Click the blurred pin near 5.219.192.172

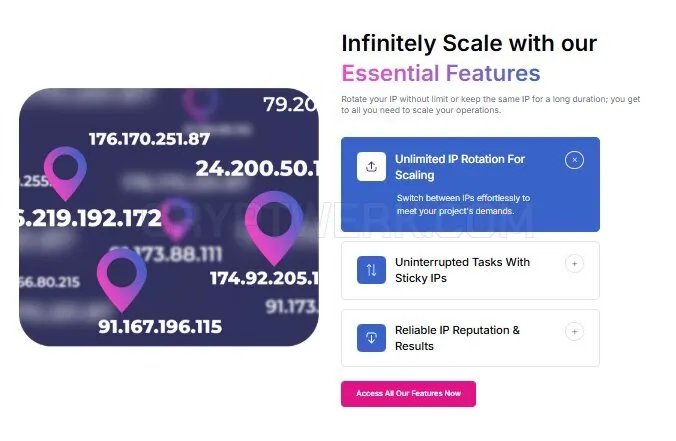click(176, 218)
